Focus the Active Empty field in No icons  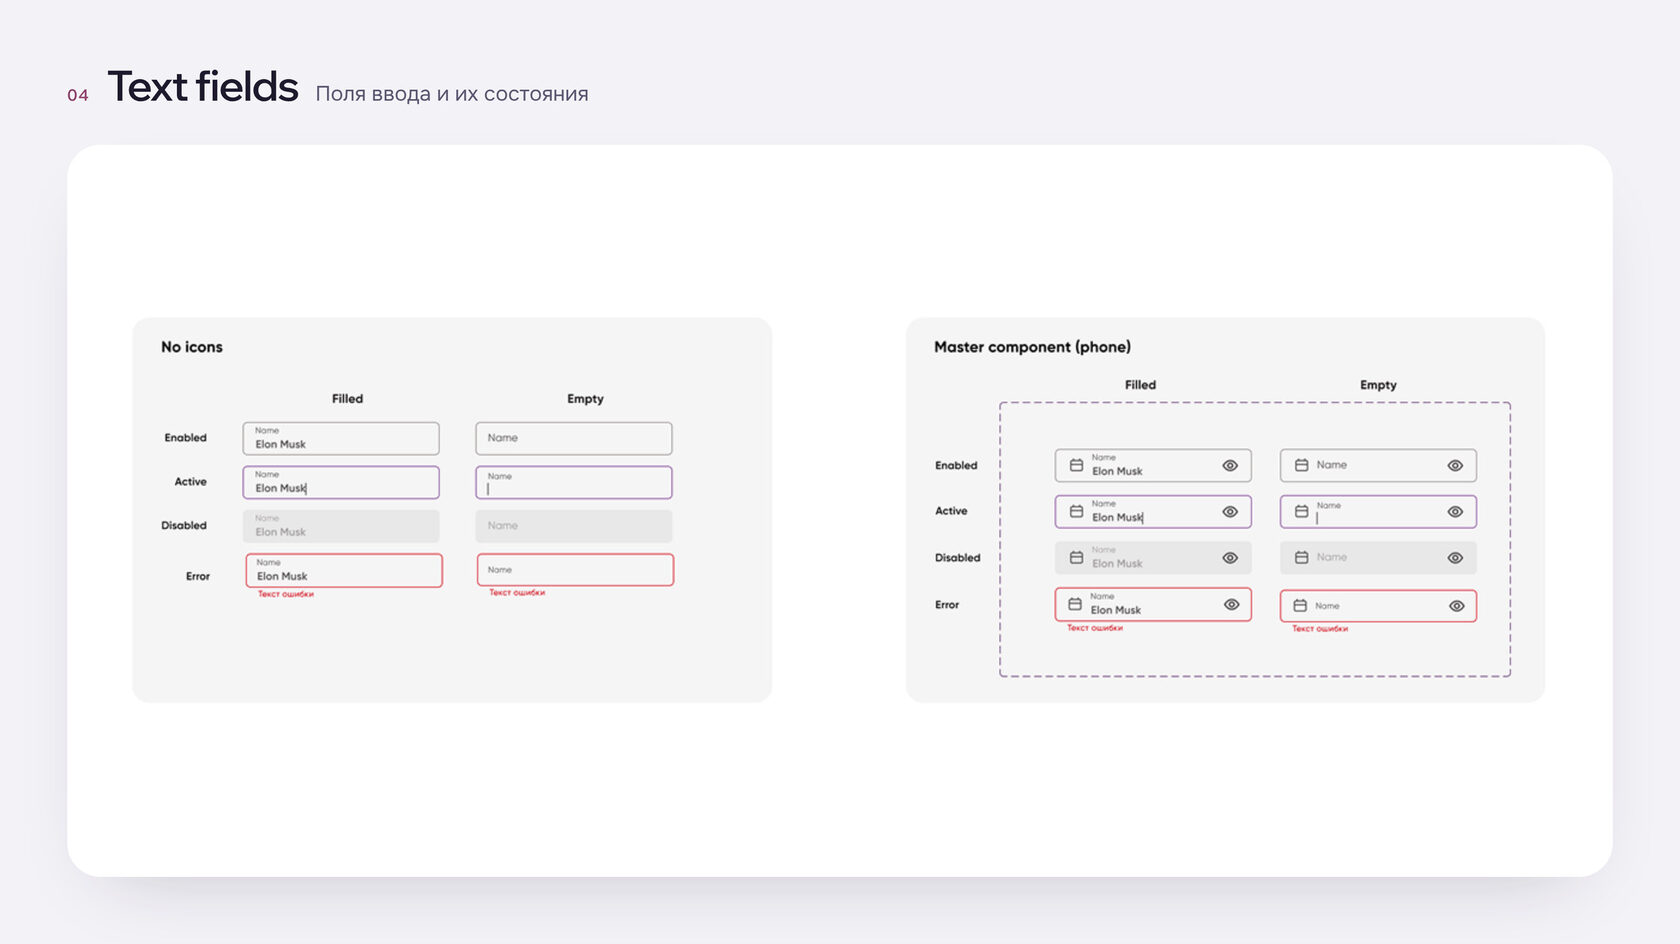[574, 482]
